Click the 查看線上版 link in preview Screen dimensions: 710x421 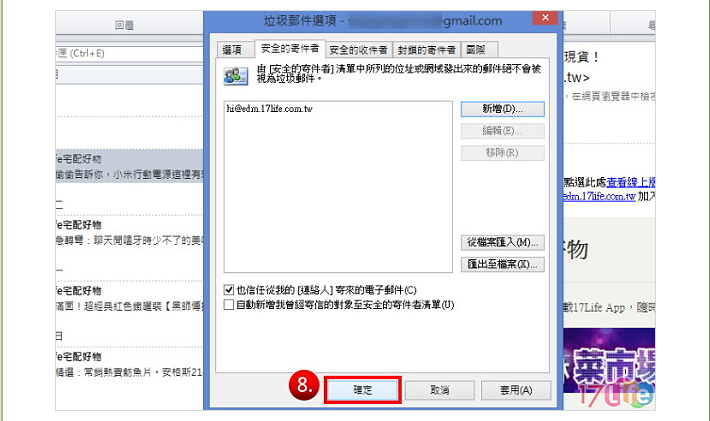point(630,182)
